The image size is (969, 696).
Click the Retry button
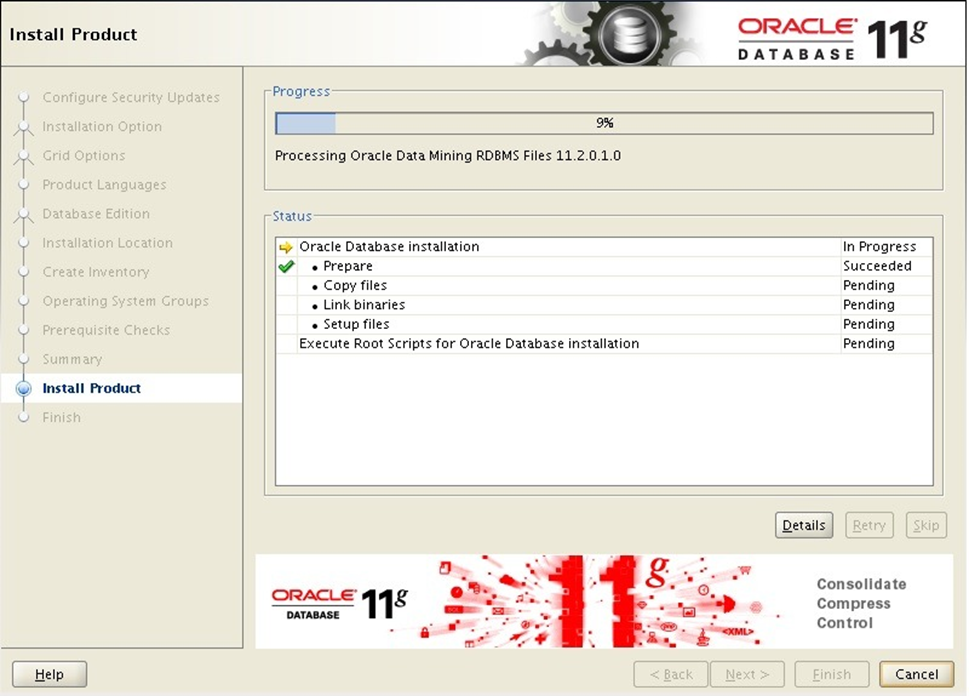point(869,525)
